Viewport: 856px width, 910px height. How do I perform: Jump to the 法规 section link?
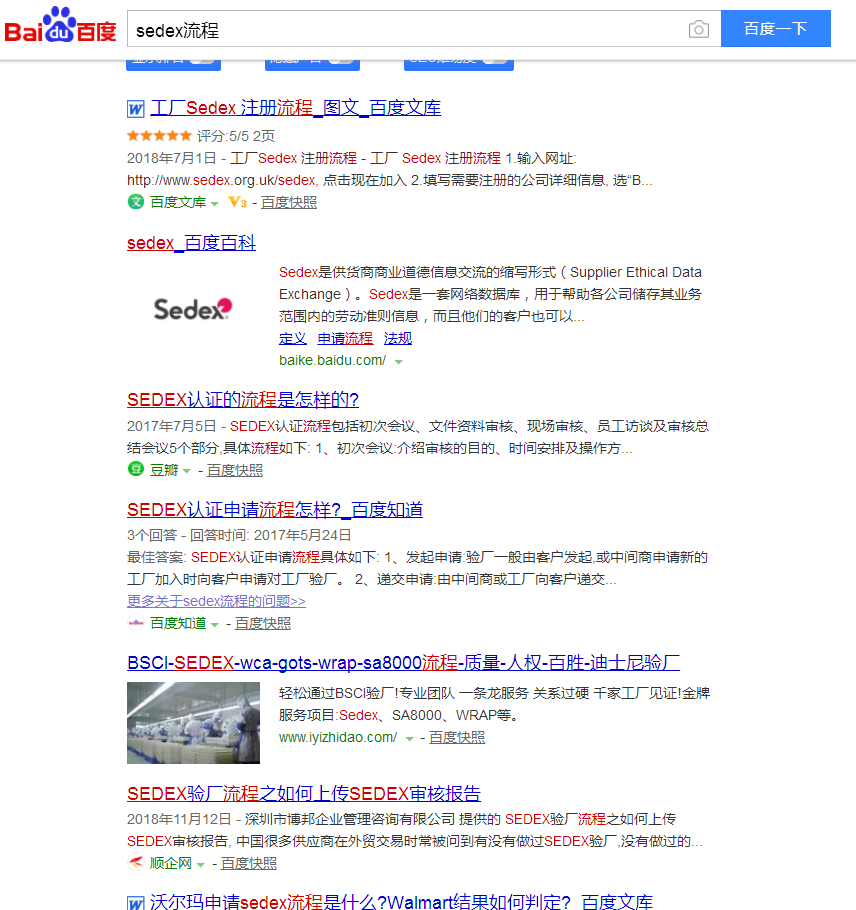click(x=398, y=338)
